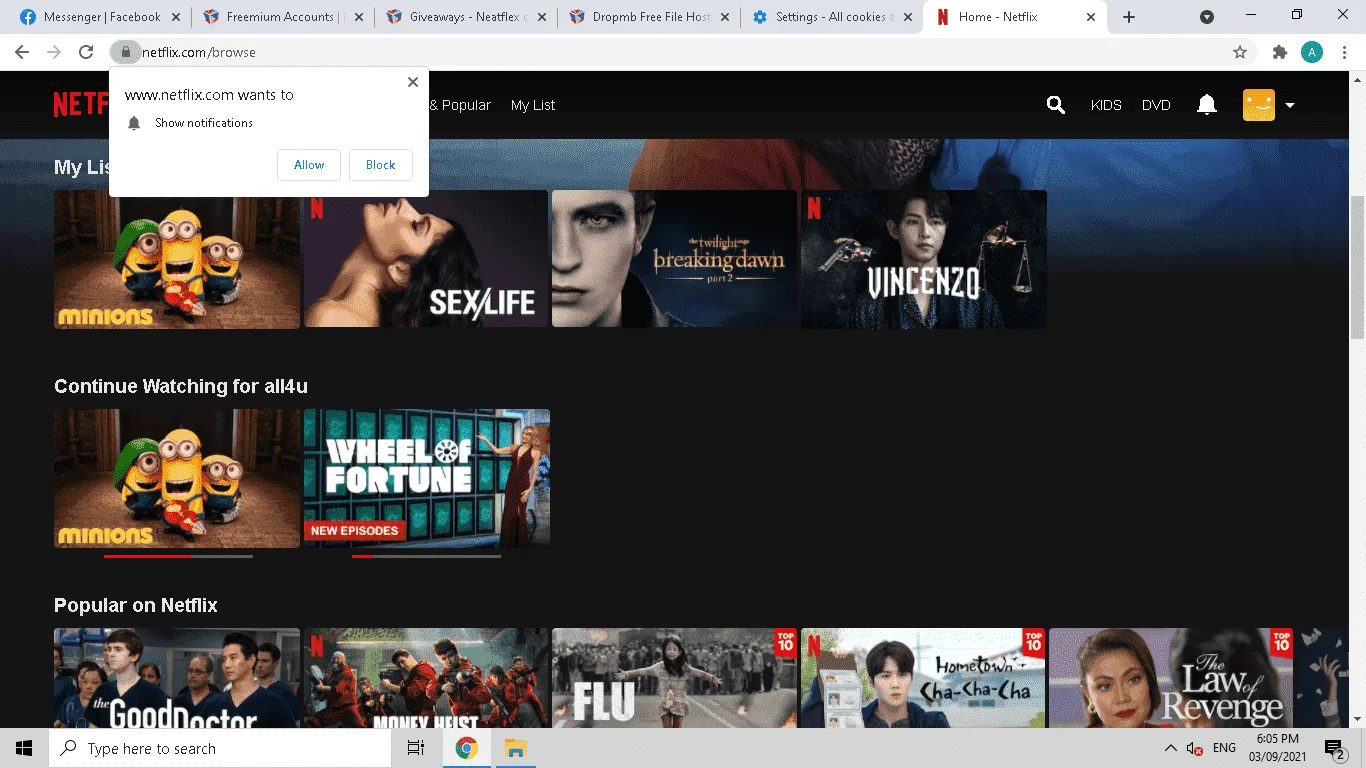Click Continue Watching for all4u heading
The height and width of the screenshot is (768, 1366).
click(x=181, y=386)
